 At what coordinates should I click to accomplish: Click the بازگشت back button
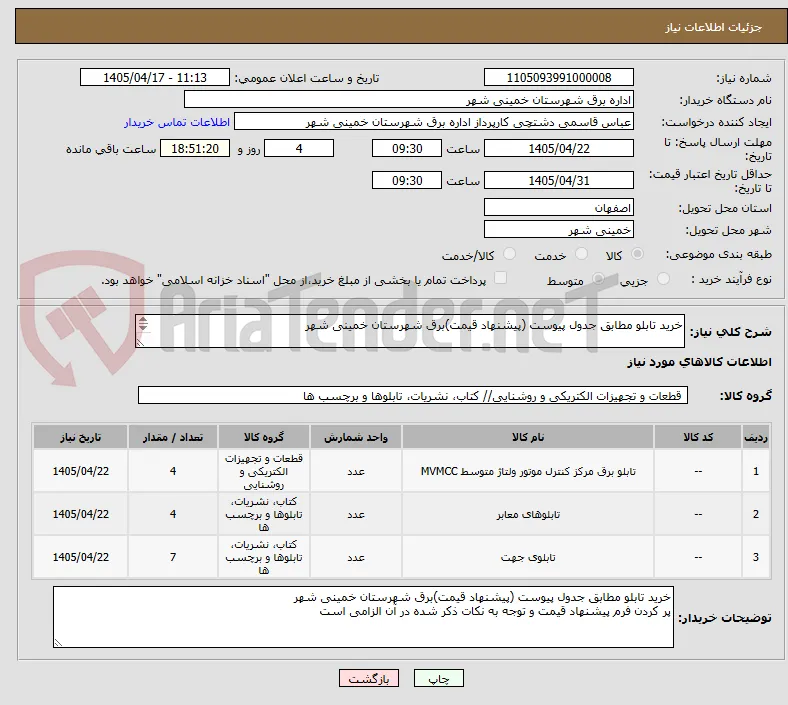[x=369, y=678]
